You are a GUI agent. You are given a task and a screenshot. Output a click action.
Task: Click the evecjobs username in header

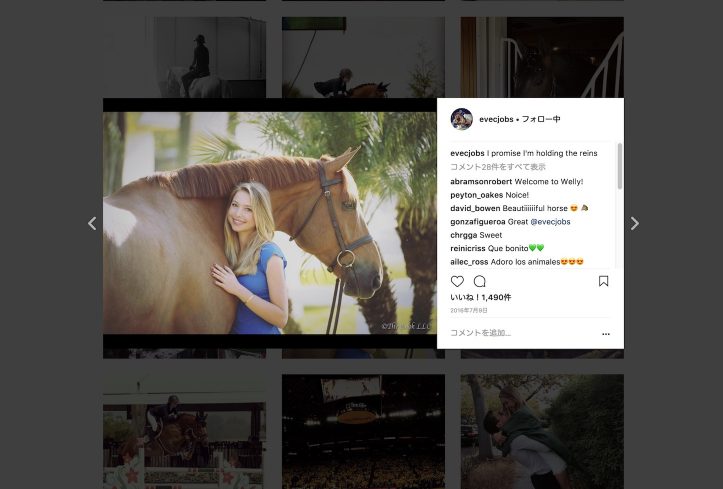[x=496, y=120]
